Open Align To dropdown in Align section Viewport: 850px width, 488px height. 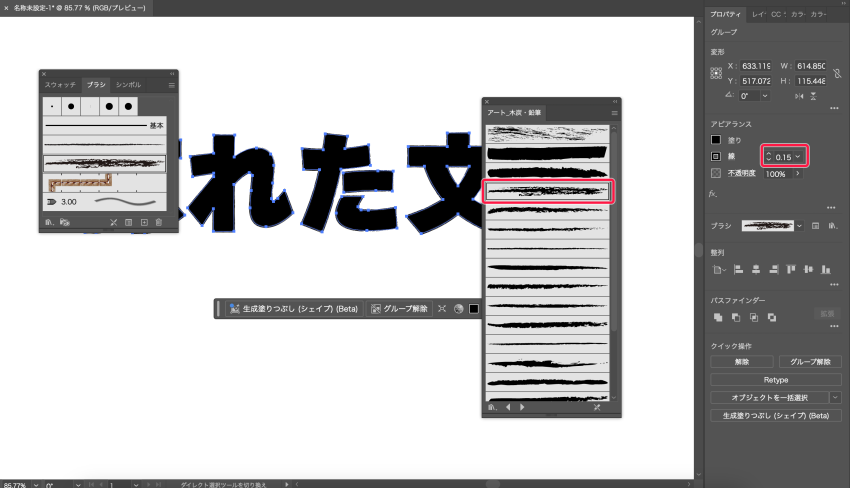(x=719, y=269)
